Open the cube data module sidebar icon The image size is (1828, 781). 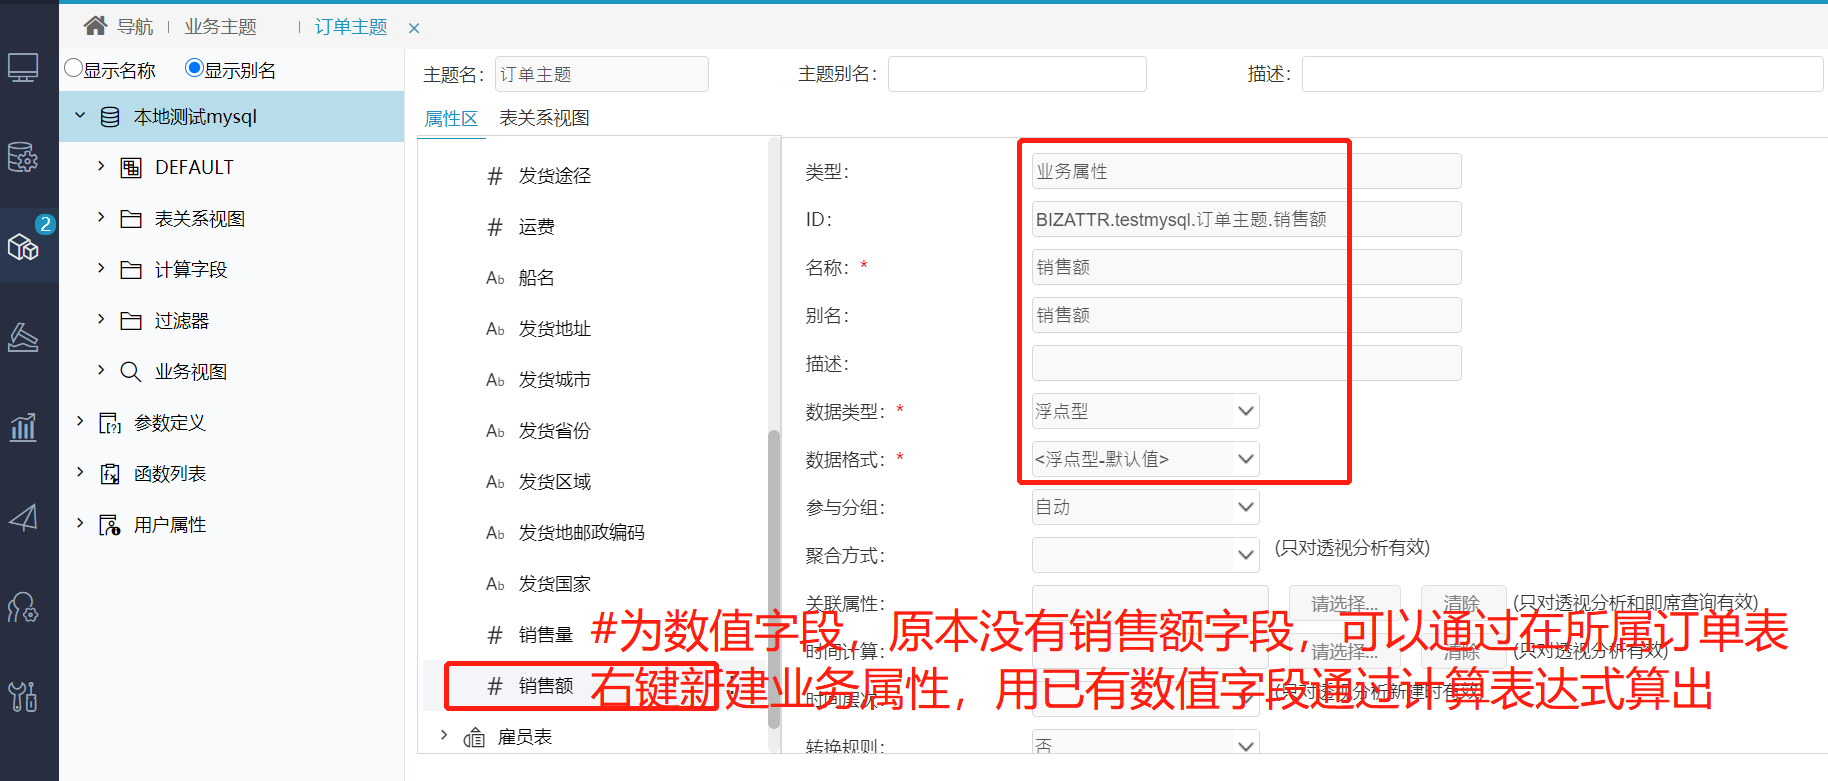click(x=23, y=246)
